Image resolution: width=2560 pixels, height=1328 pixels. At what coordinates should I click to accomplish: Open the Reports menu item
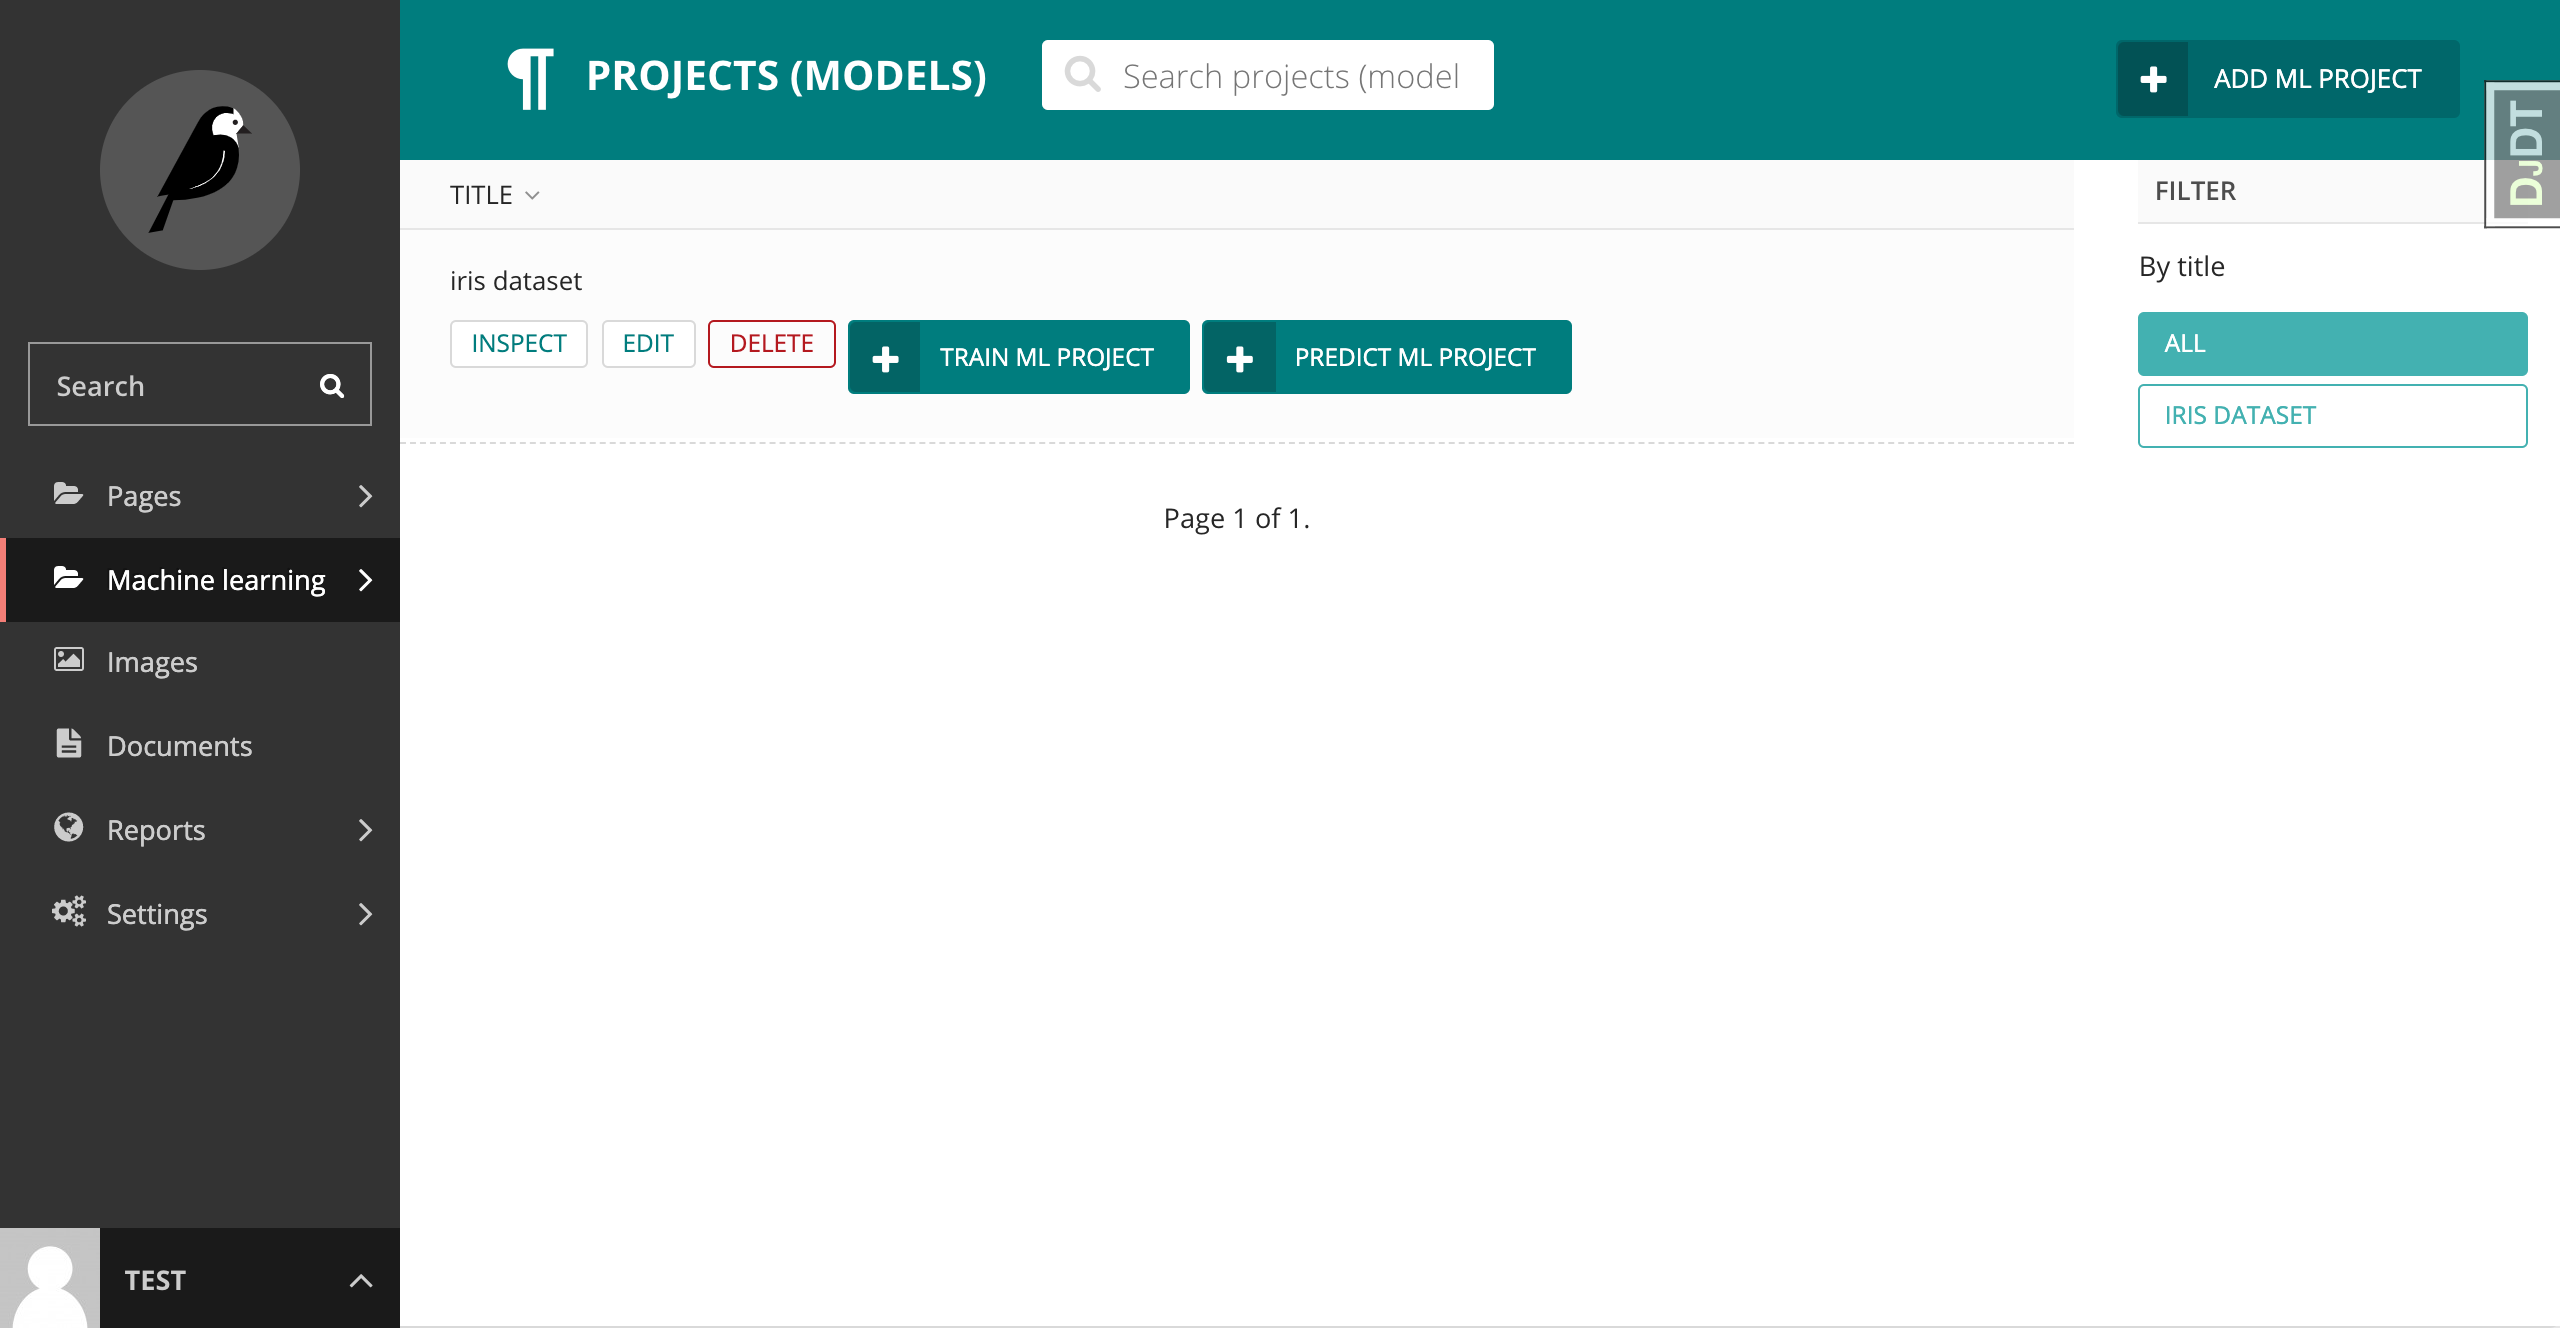tap(156, 830)
